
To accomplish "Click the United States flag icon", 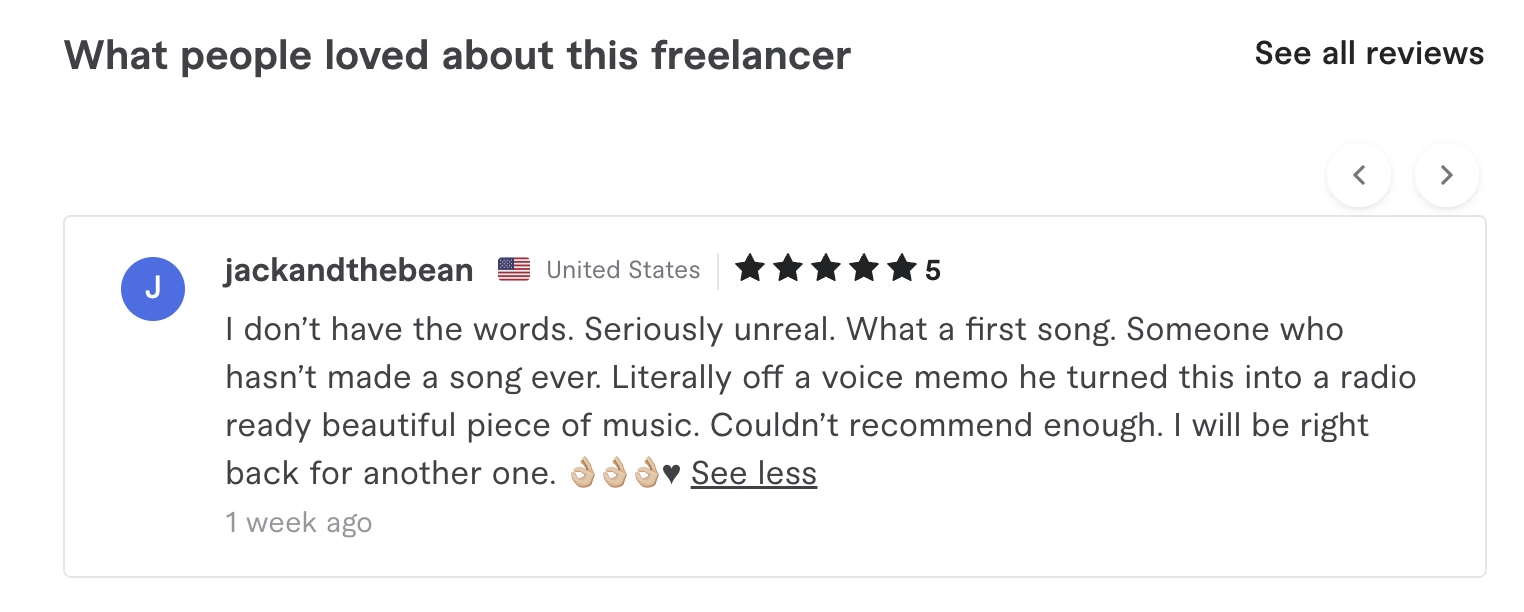I will pyautogui.click(x=514, y=269).
